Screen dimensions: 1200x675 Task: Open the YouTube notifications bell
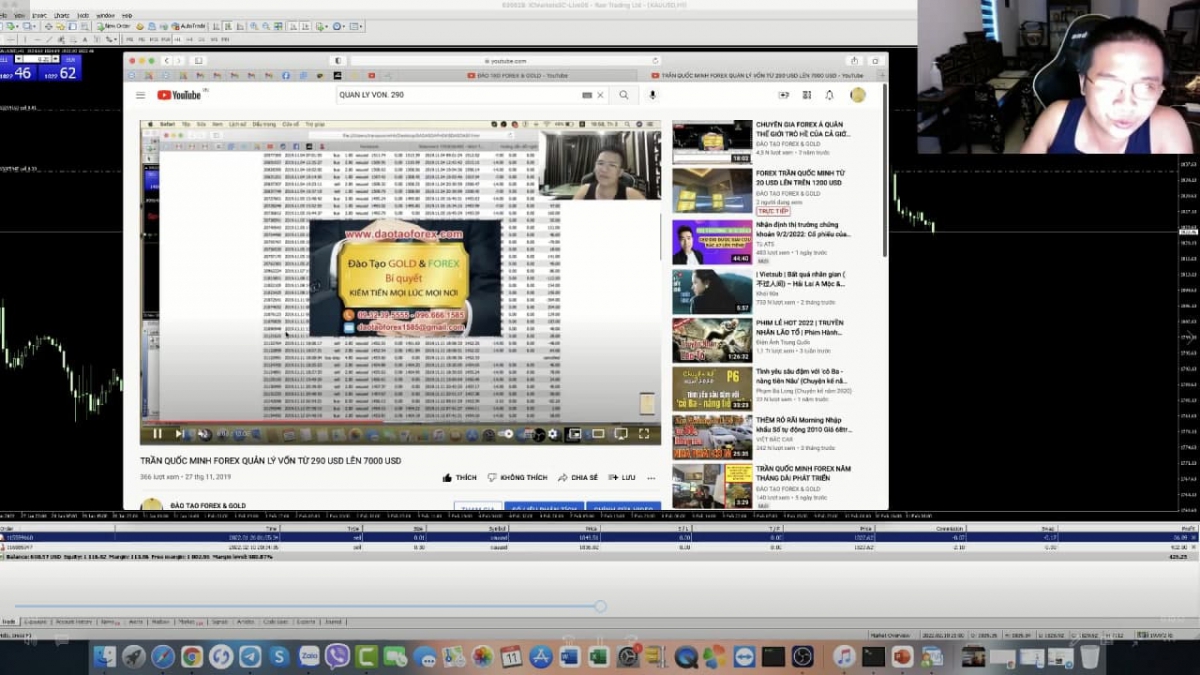[829, 95]
